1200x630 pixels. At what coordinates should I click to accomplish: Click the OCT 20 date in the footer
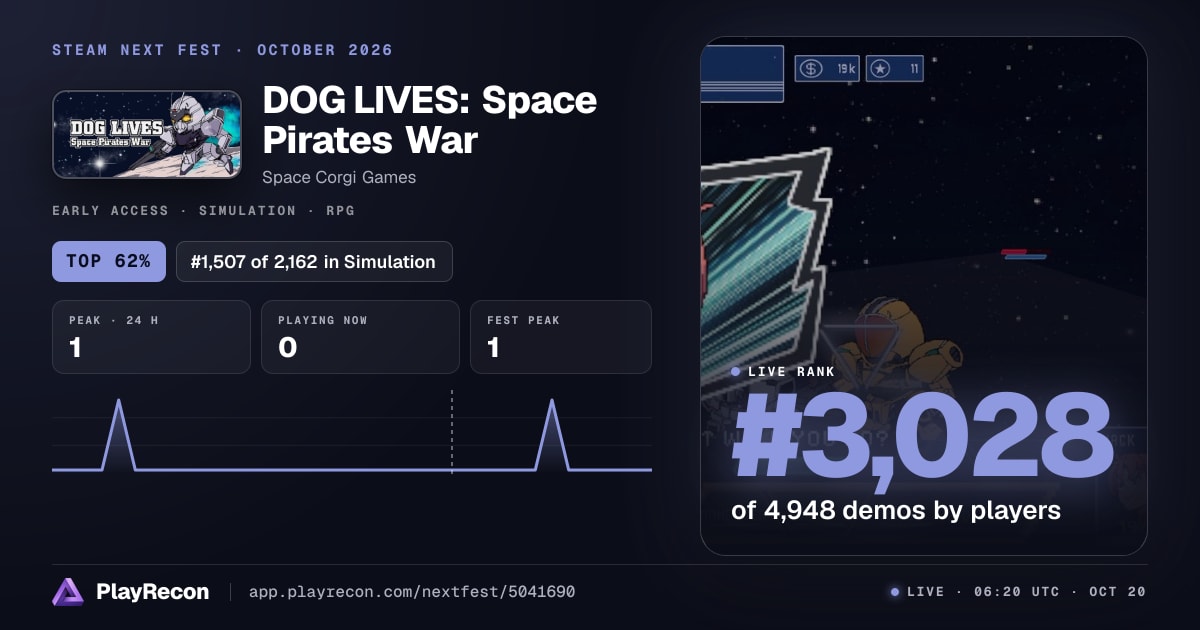pos(1117,592)
